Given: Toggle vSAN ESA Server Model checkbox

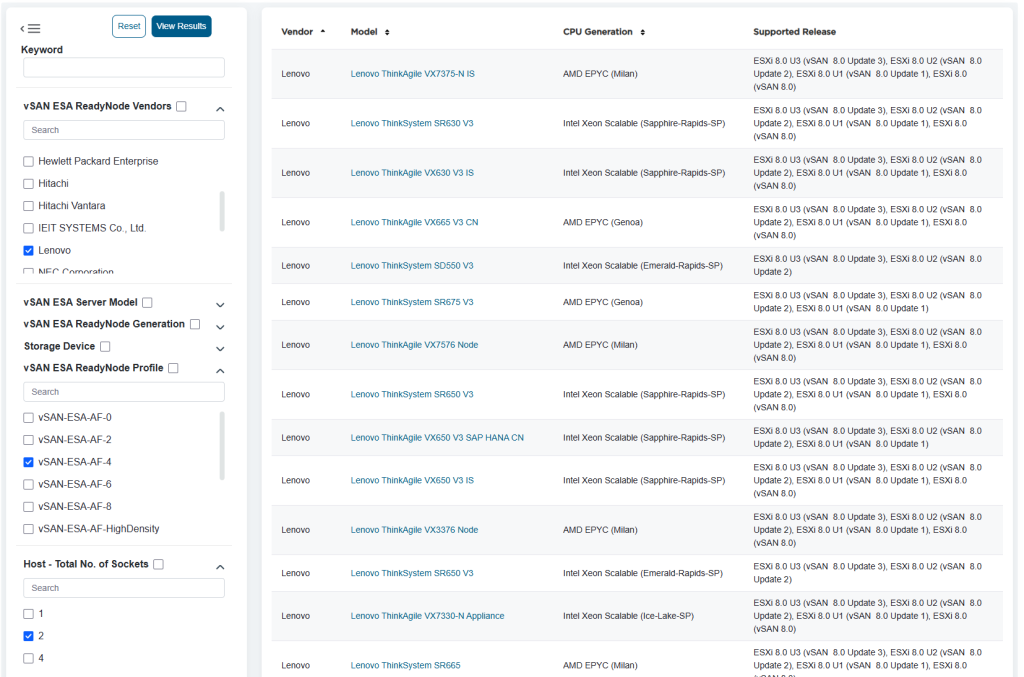Looking at the screenshot, I should coord(148,302).
